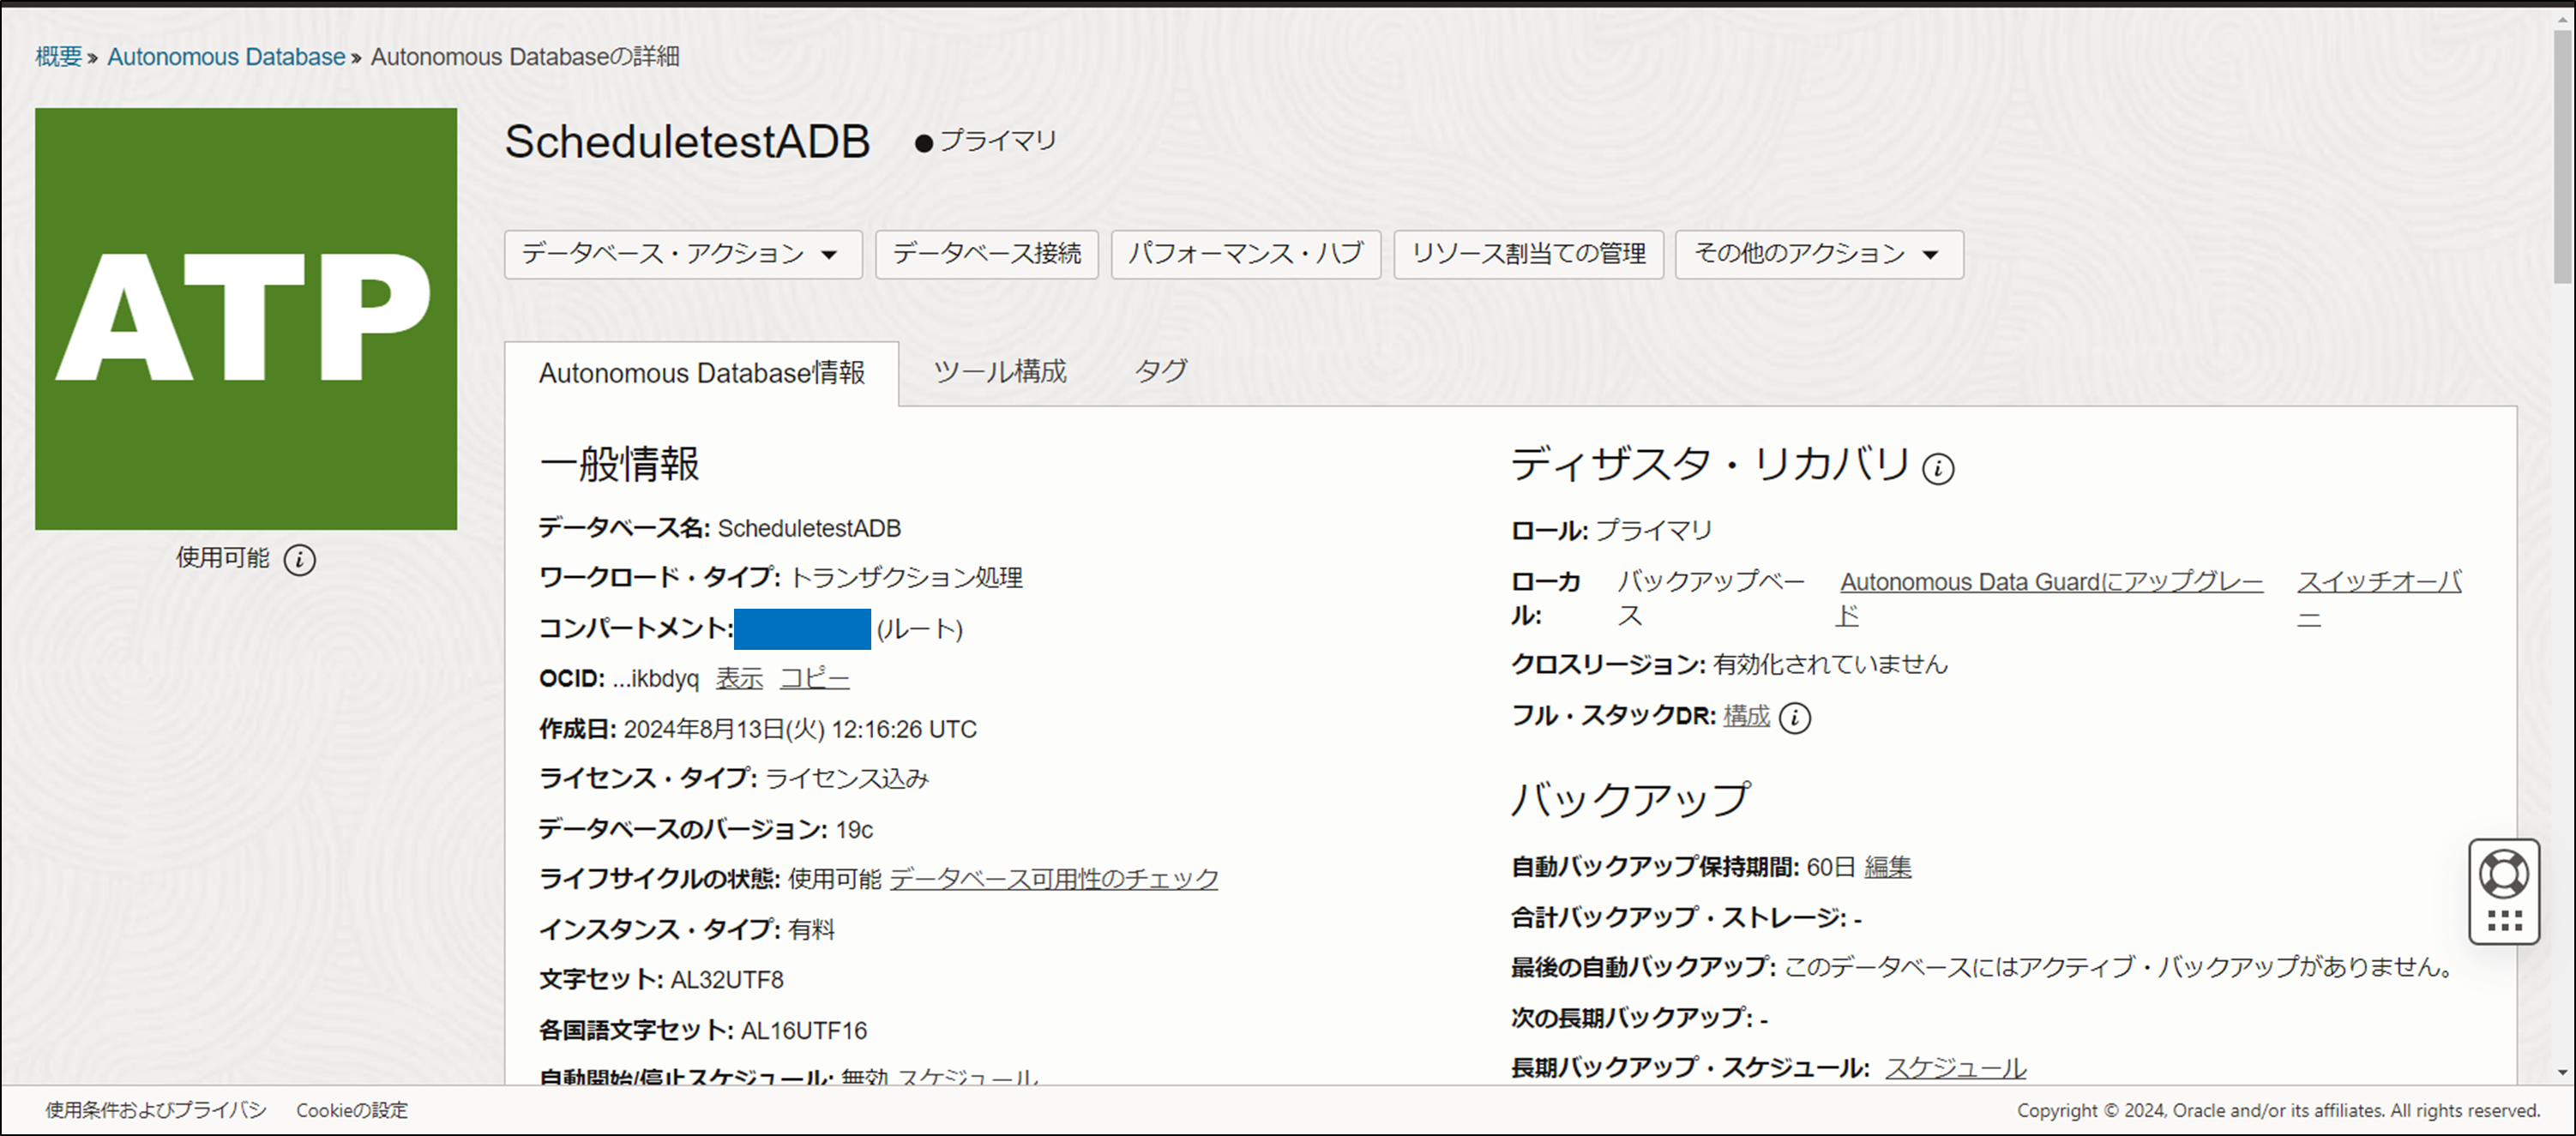Click リソース割当ての管理 button
This screenshot has height=1136, width=2576.
[1528, 254]
